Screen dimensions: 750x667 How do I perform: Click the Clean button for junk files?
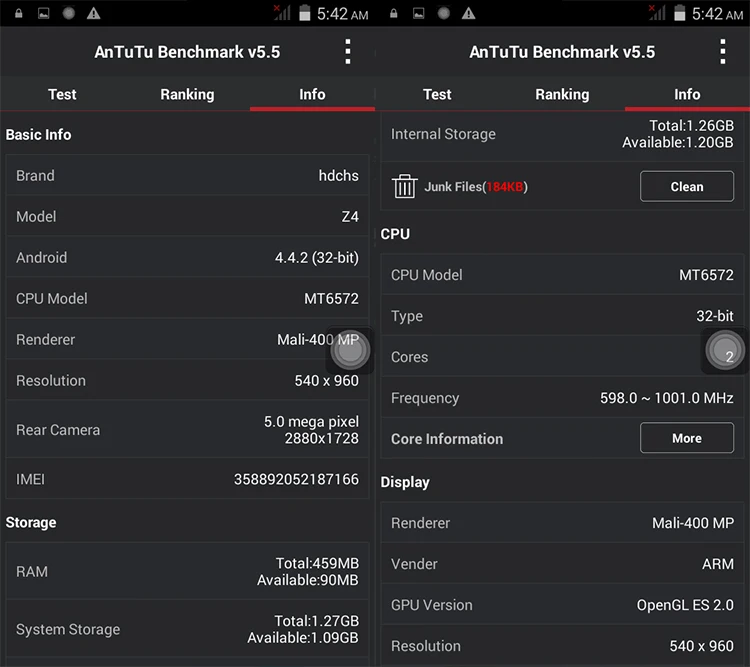click(687, 186)
